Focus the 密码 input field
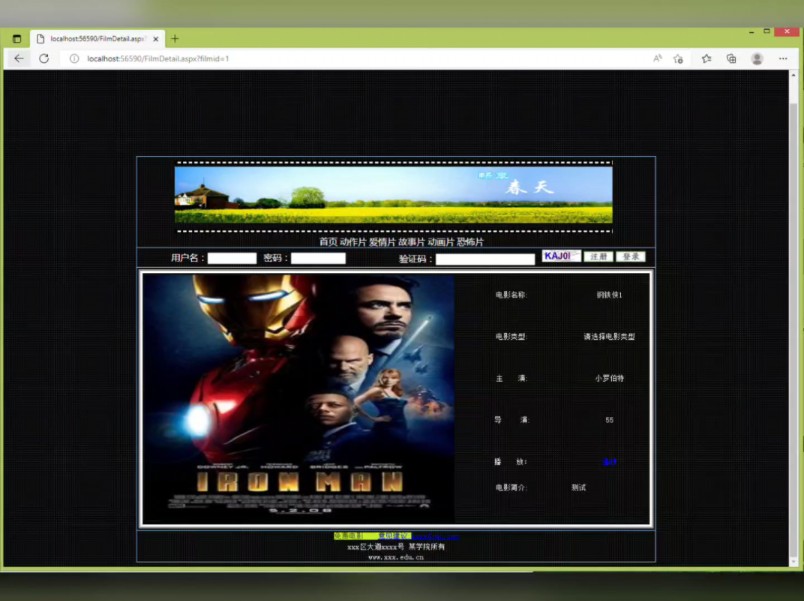Image resolution: width=804 pixels, height=601 pixels. pyautogui.click(x=318, y=258)
